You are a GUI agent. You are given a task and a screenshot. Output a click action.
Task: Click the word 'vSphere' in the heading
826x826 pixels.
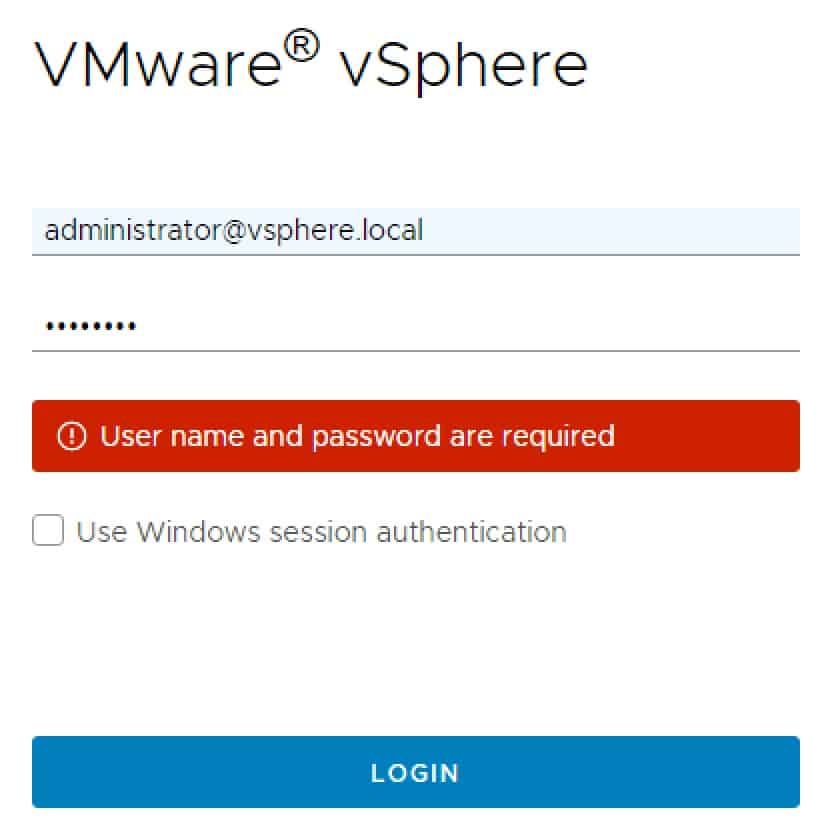coord(463,67)
